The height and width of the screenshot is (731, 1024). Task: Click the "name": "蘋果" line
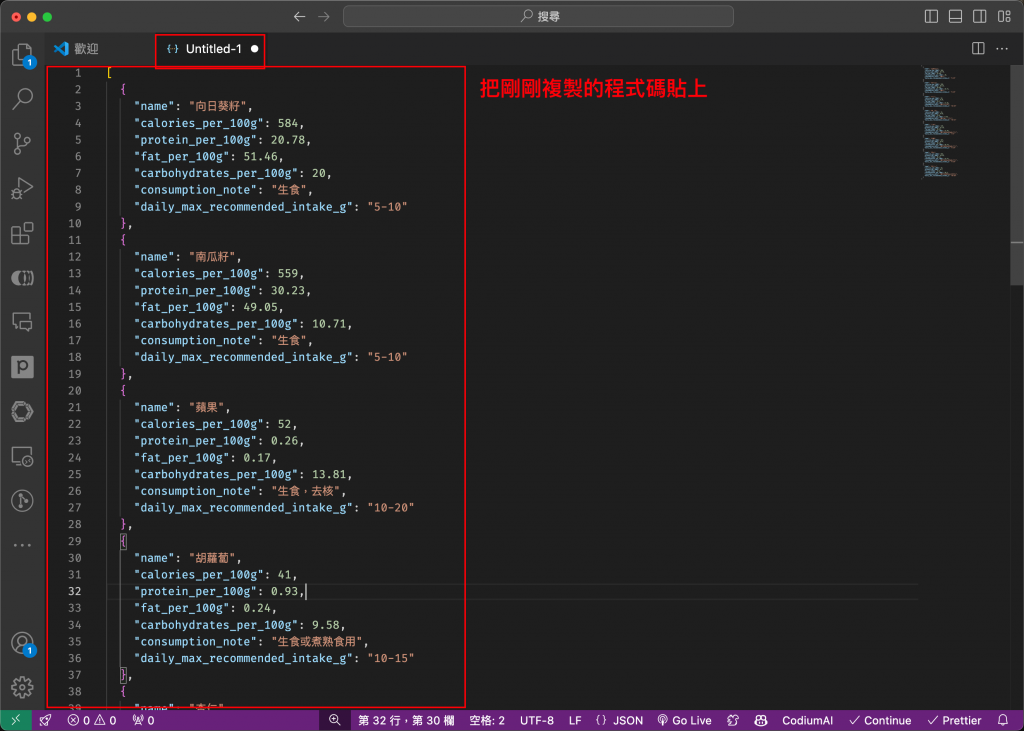(x=182, y=407)
